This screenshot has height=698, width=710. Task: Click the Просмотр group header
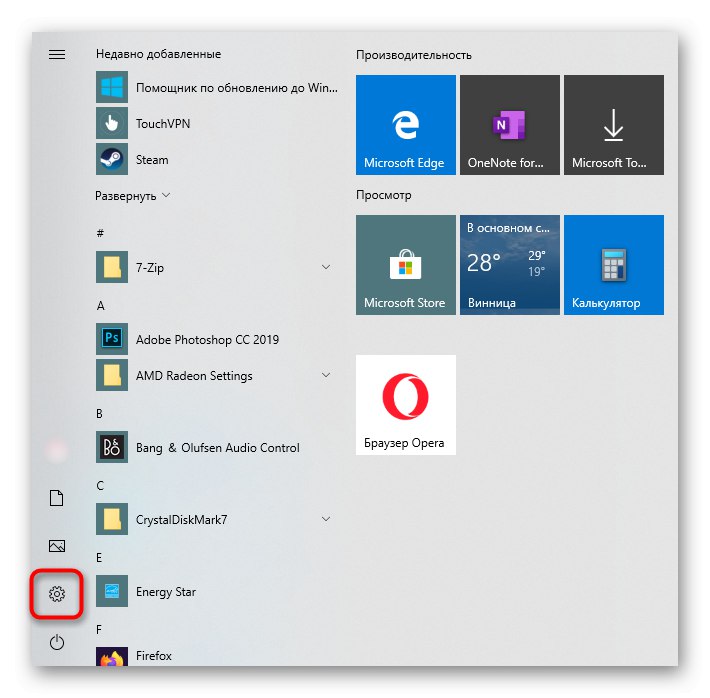(384, 195)
